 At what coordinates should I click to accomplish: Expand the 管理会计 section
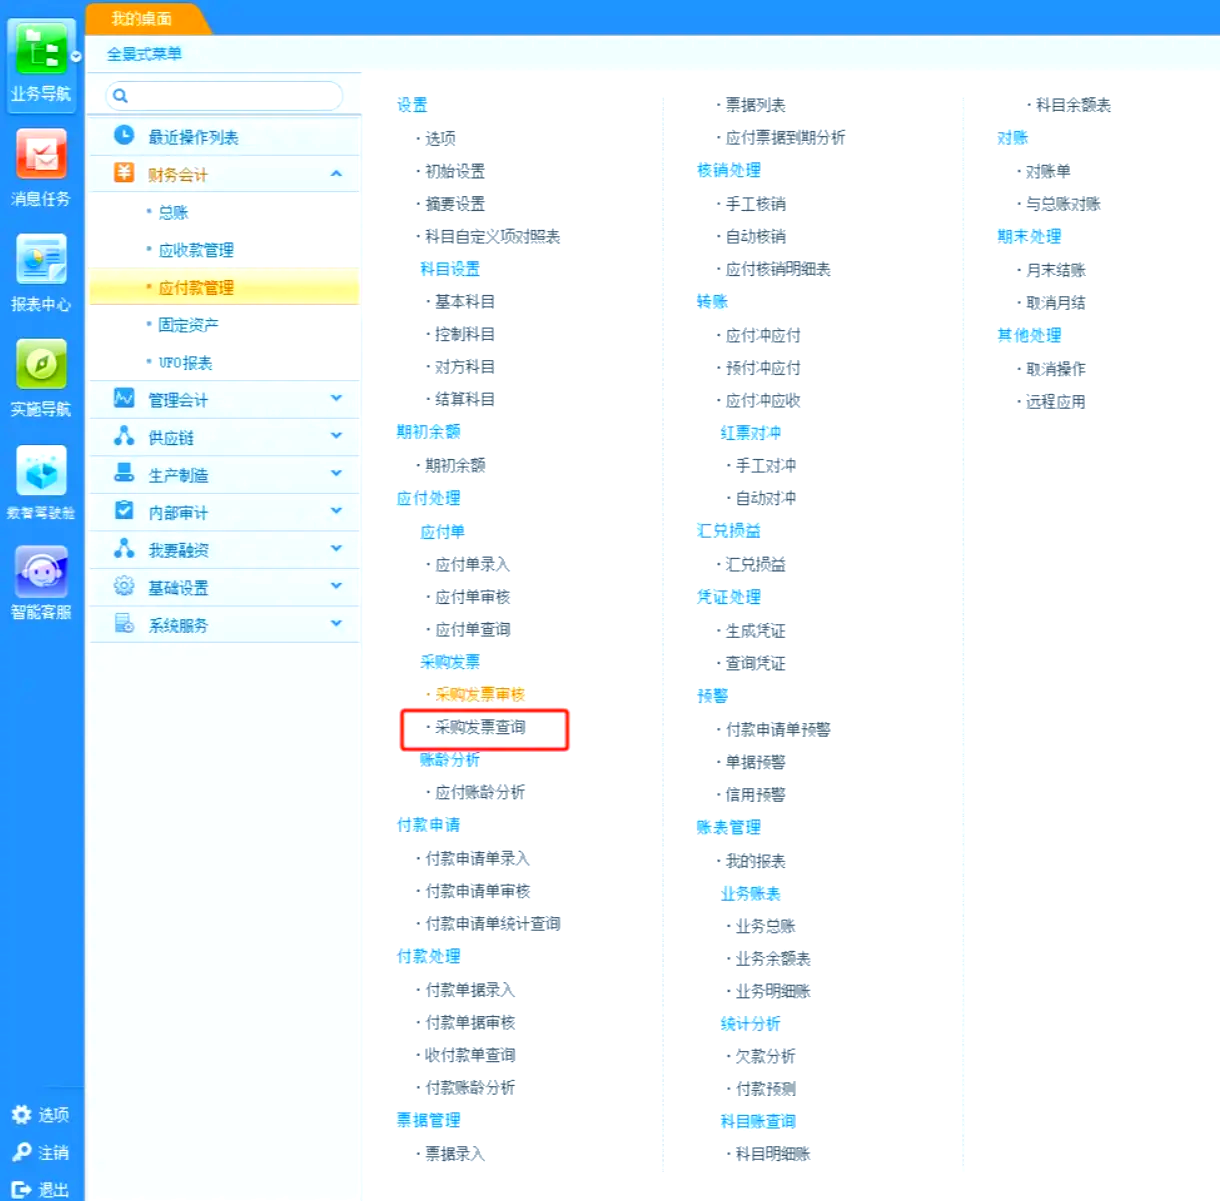tap(336, 399)
